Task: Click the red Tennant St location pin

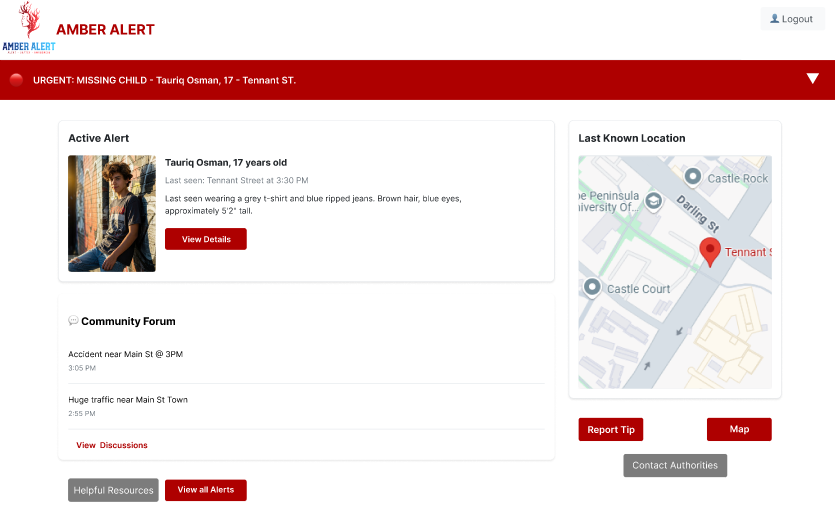Action: (709, 250)
